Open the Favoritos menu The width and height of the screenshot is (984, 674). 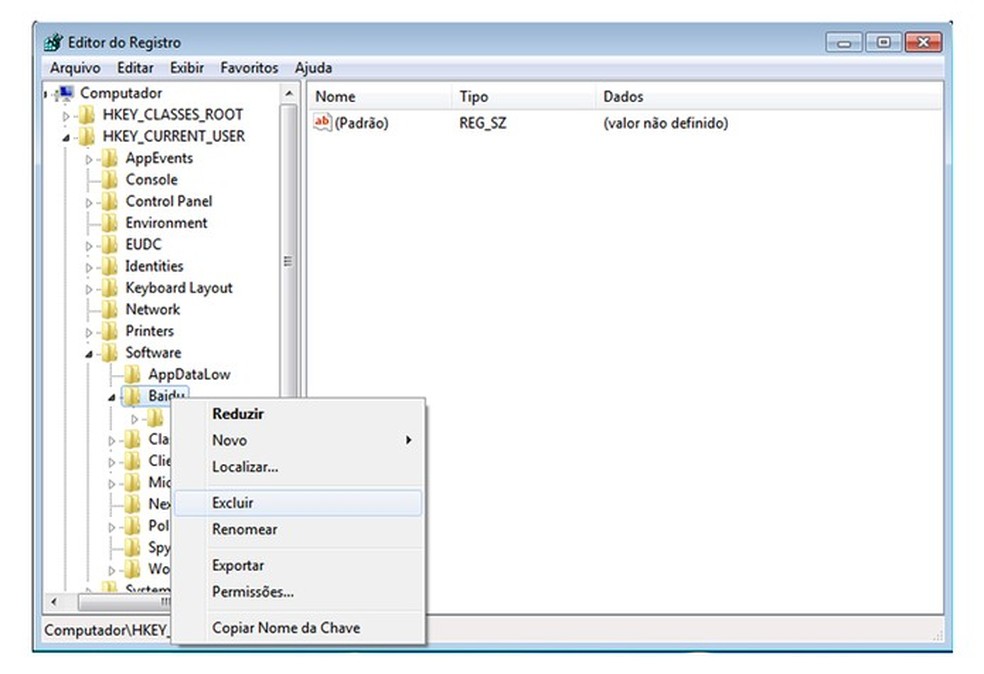pyautogui.click(x=249, y=68)
